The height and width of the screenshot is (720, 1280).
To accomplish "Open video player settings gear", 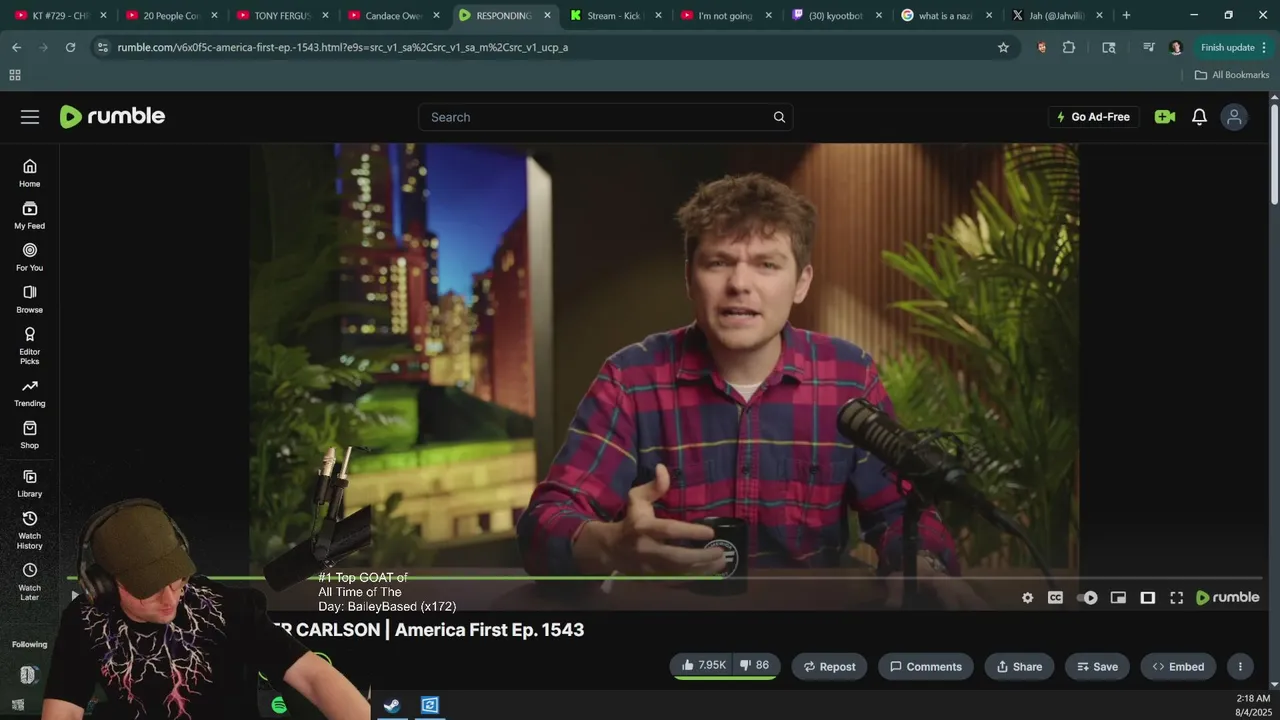I will (x=1027, y=598).
